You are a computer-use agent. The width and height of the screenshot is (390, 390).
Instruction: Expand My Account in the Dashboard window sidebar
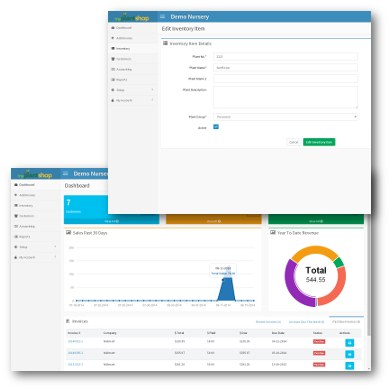[36, 257]
